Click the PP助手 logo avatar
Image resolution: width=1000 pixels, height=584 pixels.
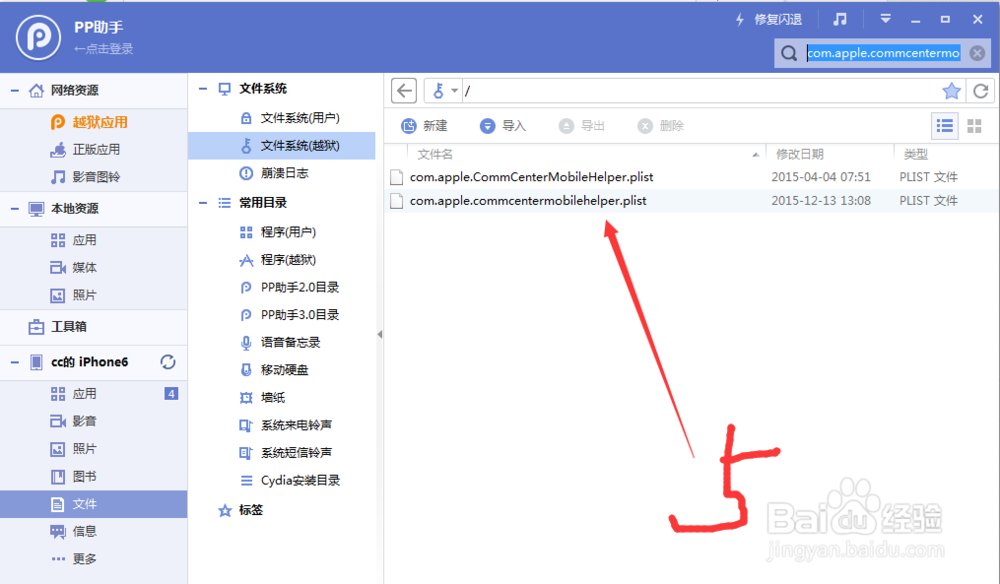pyautogui.click(x=38, y=38)
